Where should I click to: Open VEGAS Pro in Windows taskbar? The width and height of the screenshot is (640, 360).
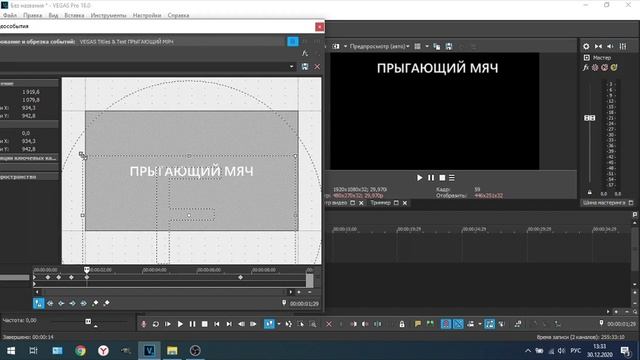click(x=149, y=351)
